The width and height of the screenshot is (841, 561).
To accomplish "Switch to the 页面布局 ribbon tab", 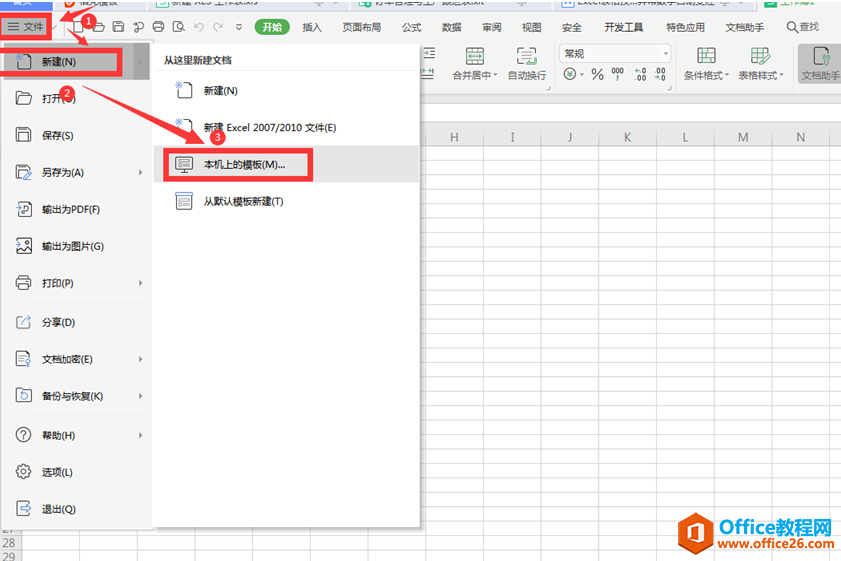I will pyautogui.click(x=362, y=27).
